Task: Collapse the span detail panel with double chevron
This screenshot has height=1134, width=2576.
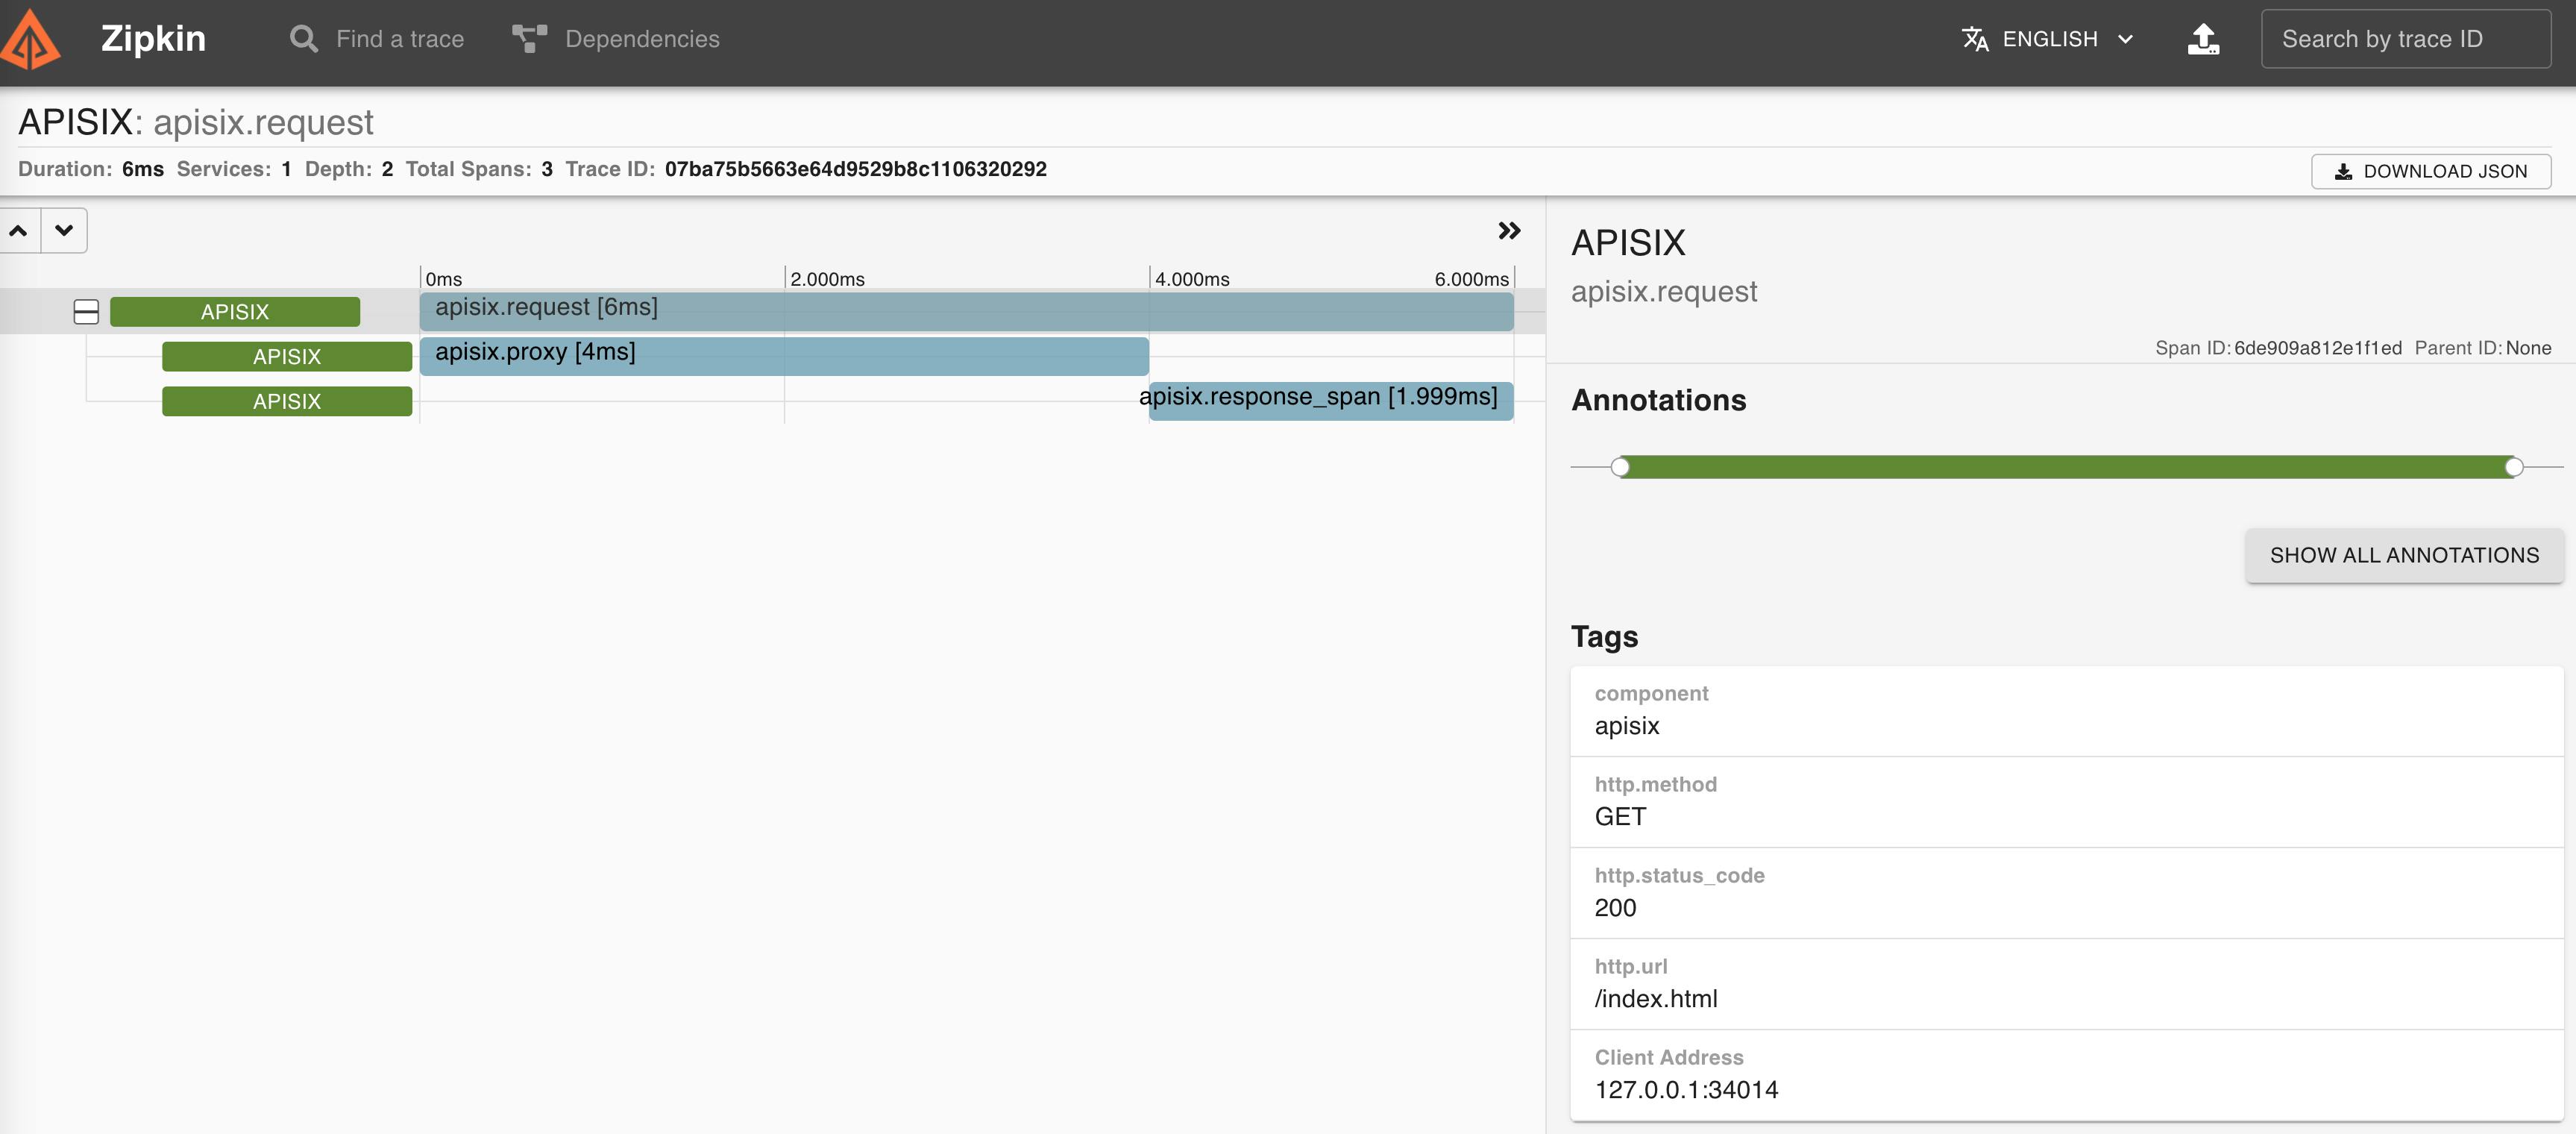Action: pyautogui.click(x=1509, y=231)
